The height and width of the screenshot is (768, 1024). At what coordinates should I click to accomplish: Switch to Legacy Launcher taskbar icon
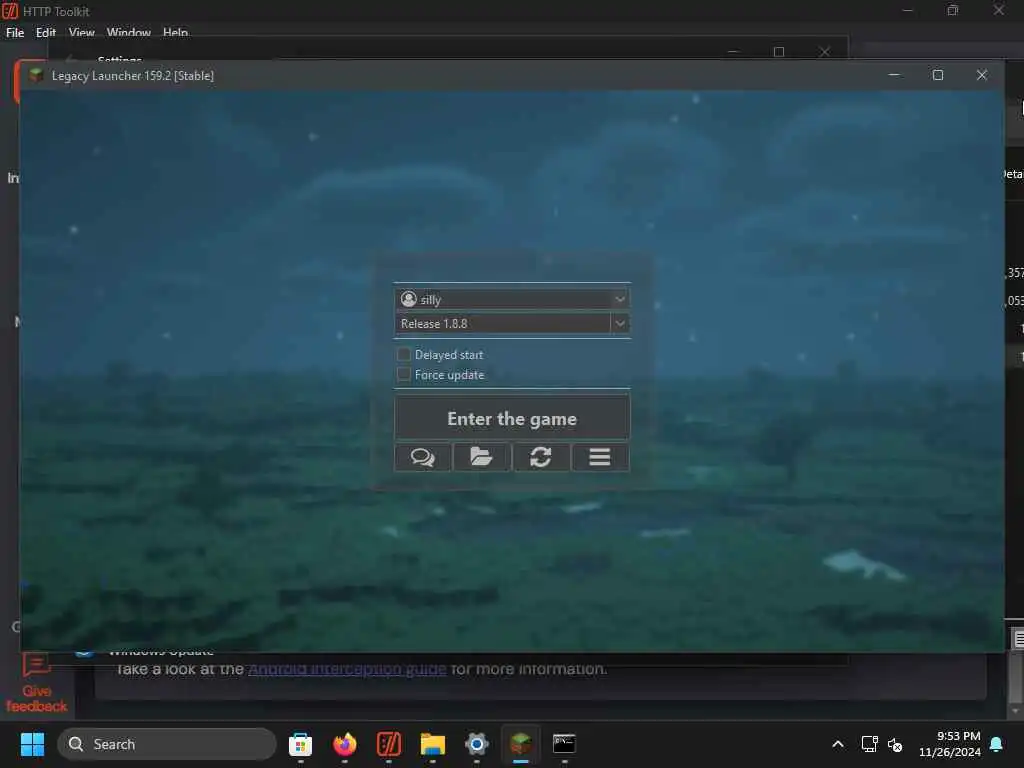pos(520,744)
